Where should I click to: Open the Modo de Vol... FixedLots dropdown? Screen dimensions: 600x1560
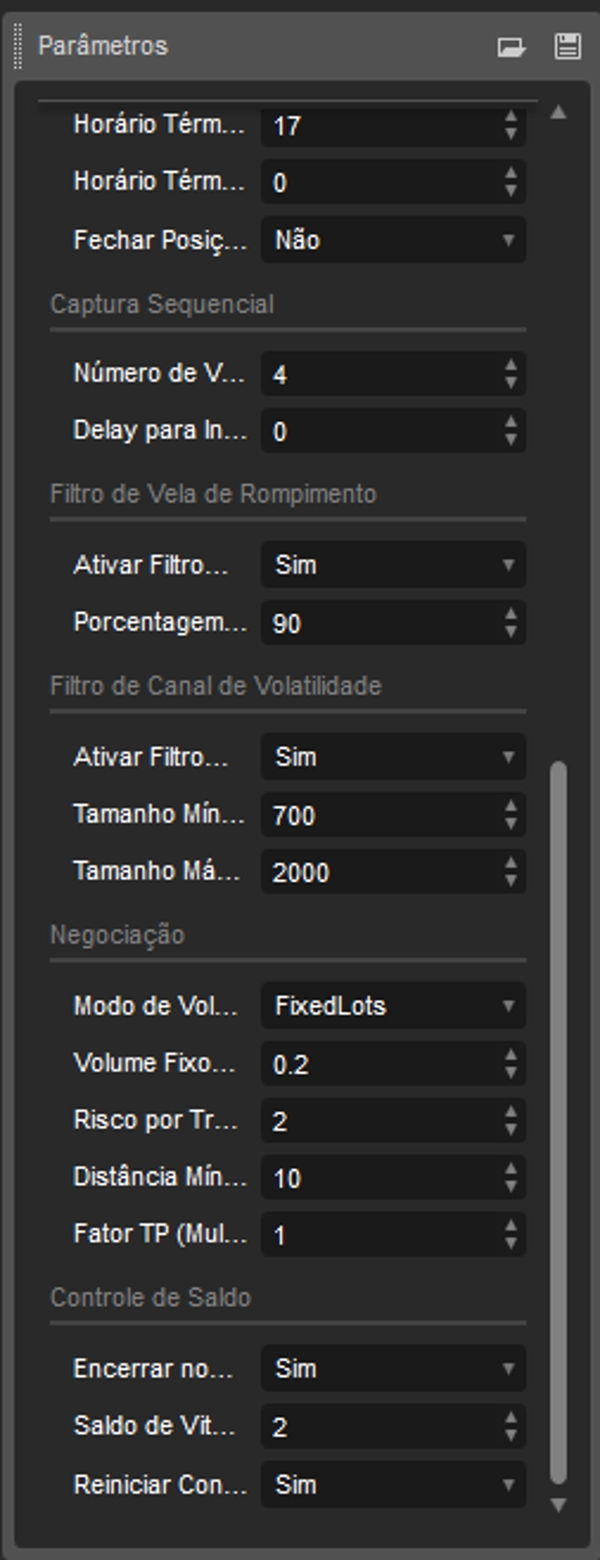click(393, 1006)
